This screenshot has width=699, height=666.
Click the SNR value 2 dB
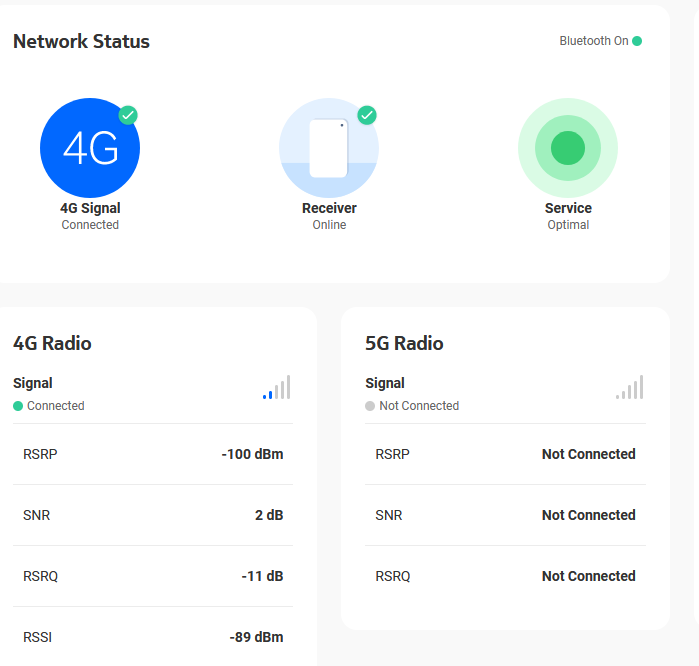click(x=269, y=515)
